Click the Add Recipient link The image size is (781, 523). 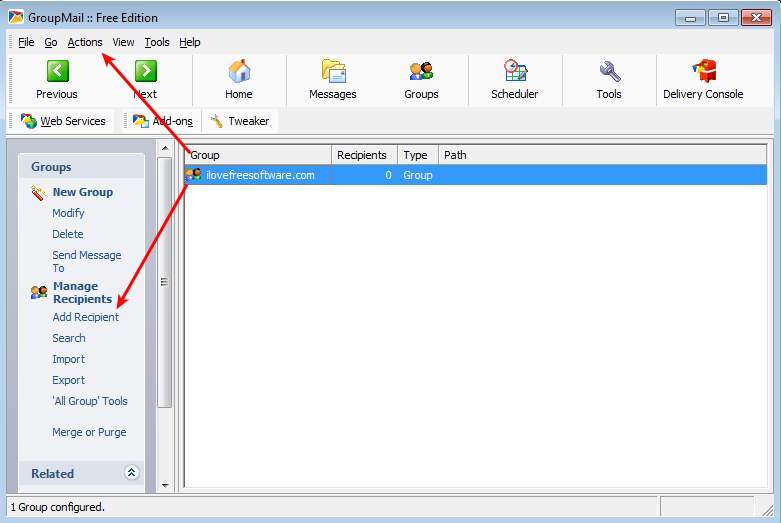pyautogui.click(x=86, y=317)
